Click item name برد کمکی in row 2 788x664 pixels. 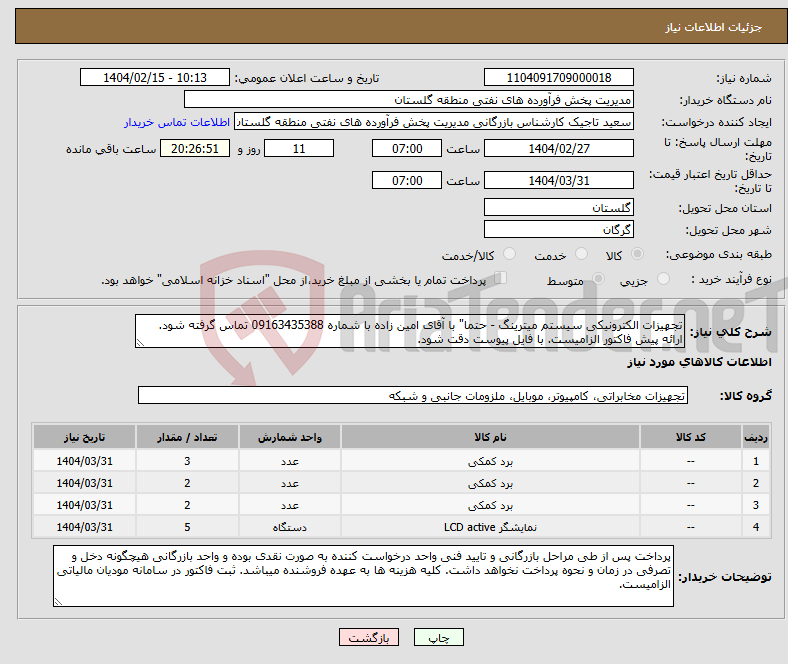pos(490,483)
